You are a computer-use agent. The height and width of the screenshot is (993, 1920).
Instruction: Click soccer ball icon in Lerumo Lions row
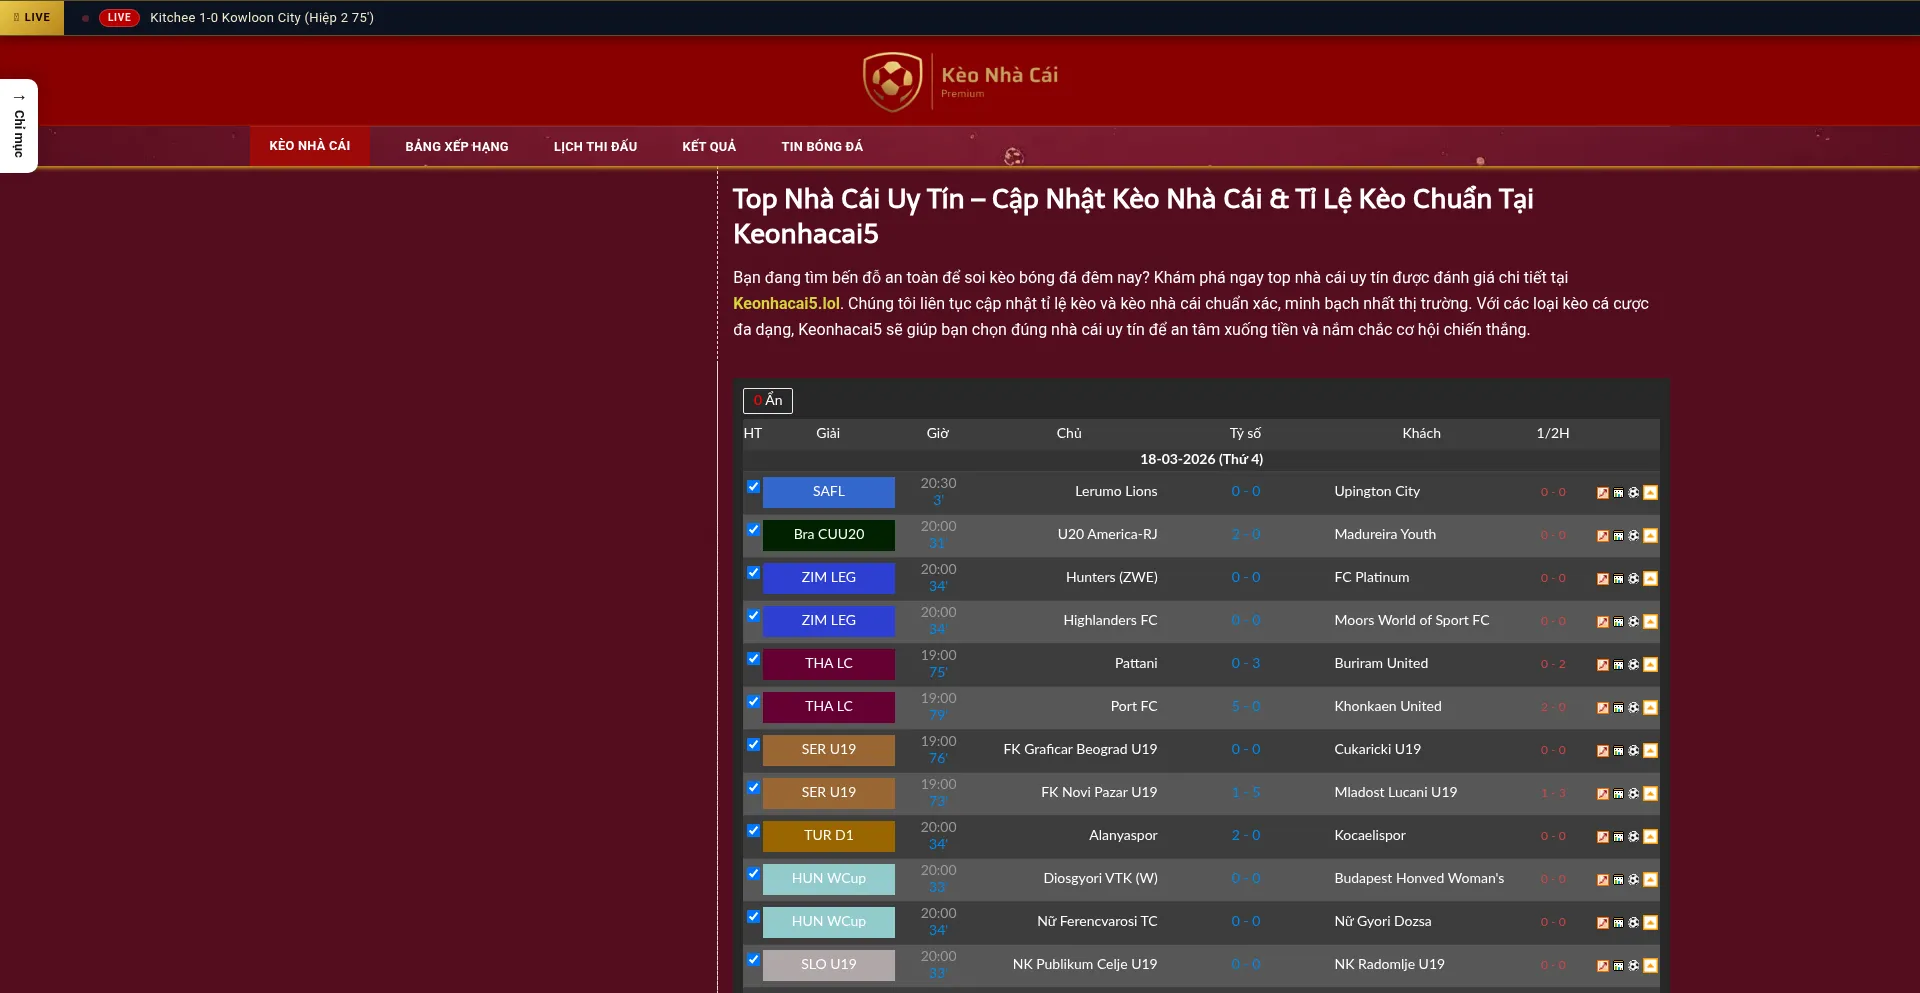tap(1633, 492)
